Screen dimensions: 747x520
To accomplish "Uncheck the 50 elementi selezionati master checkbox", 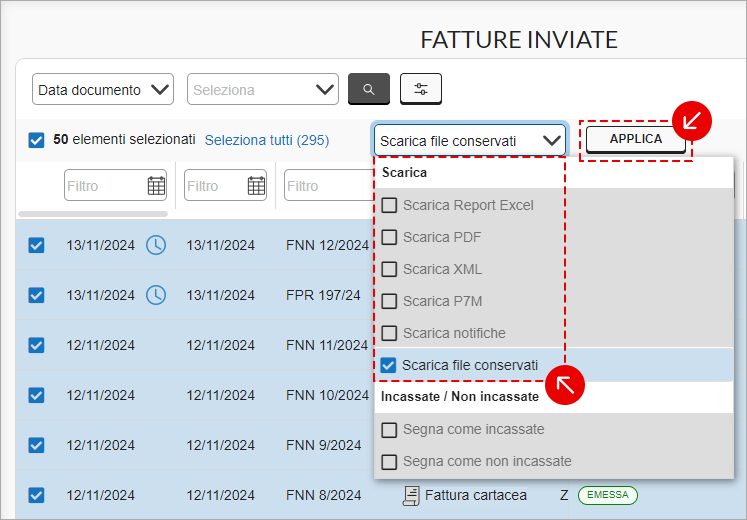I will click(x=36, y=140).
